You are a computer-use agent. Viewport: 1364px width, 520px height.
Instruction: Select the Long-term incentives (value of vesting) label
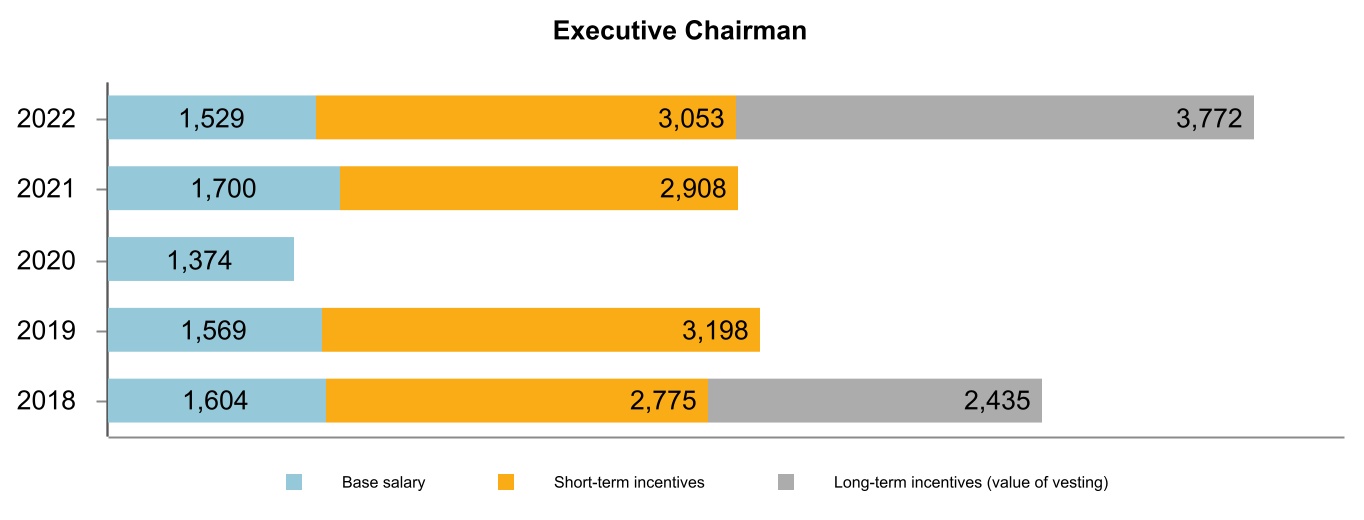[971, 483]
